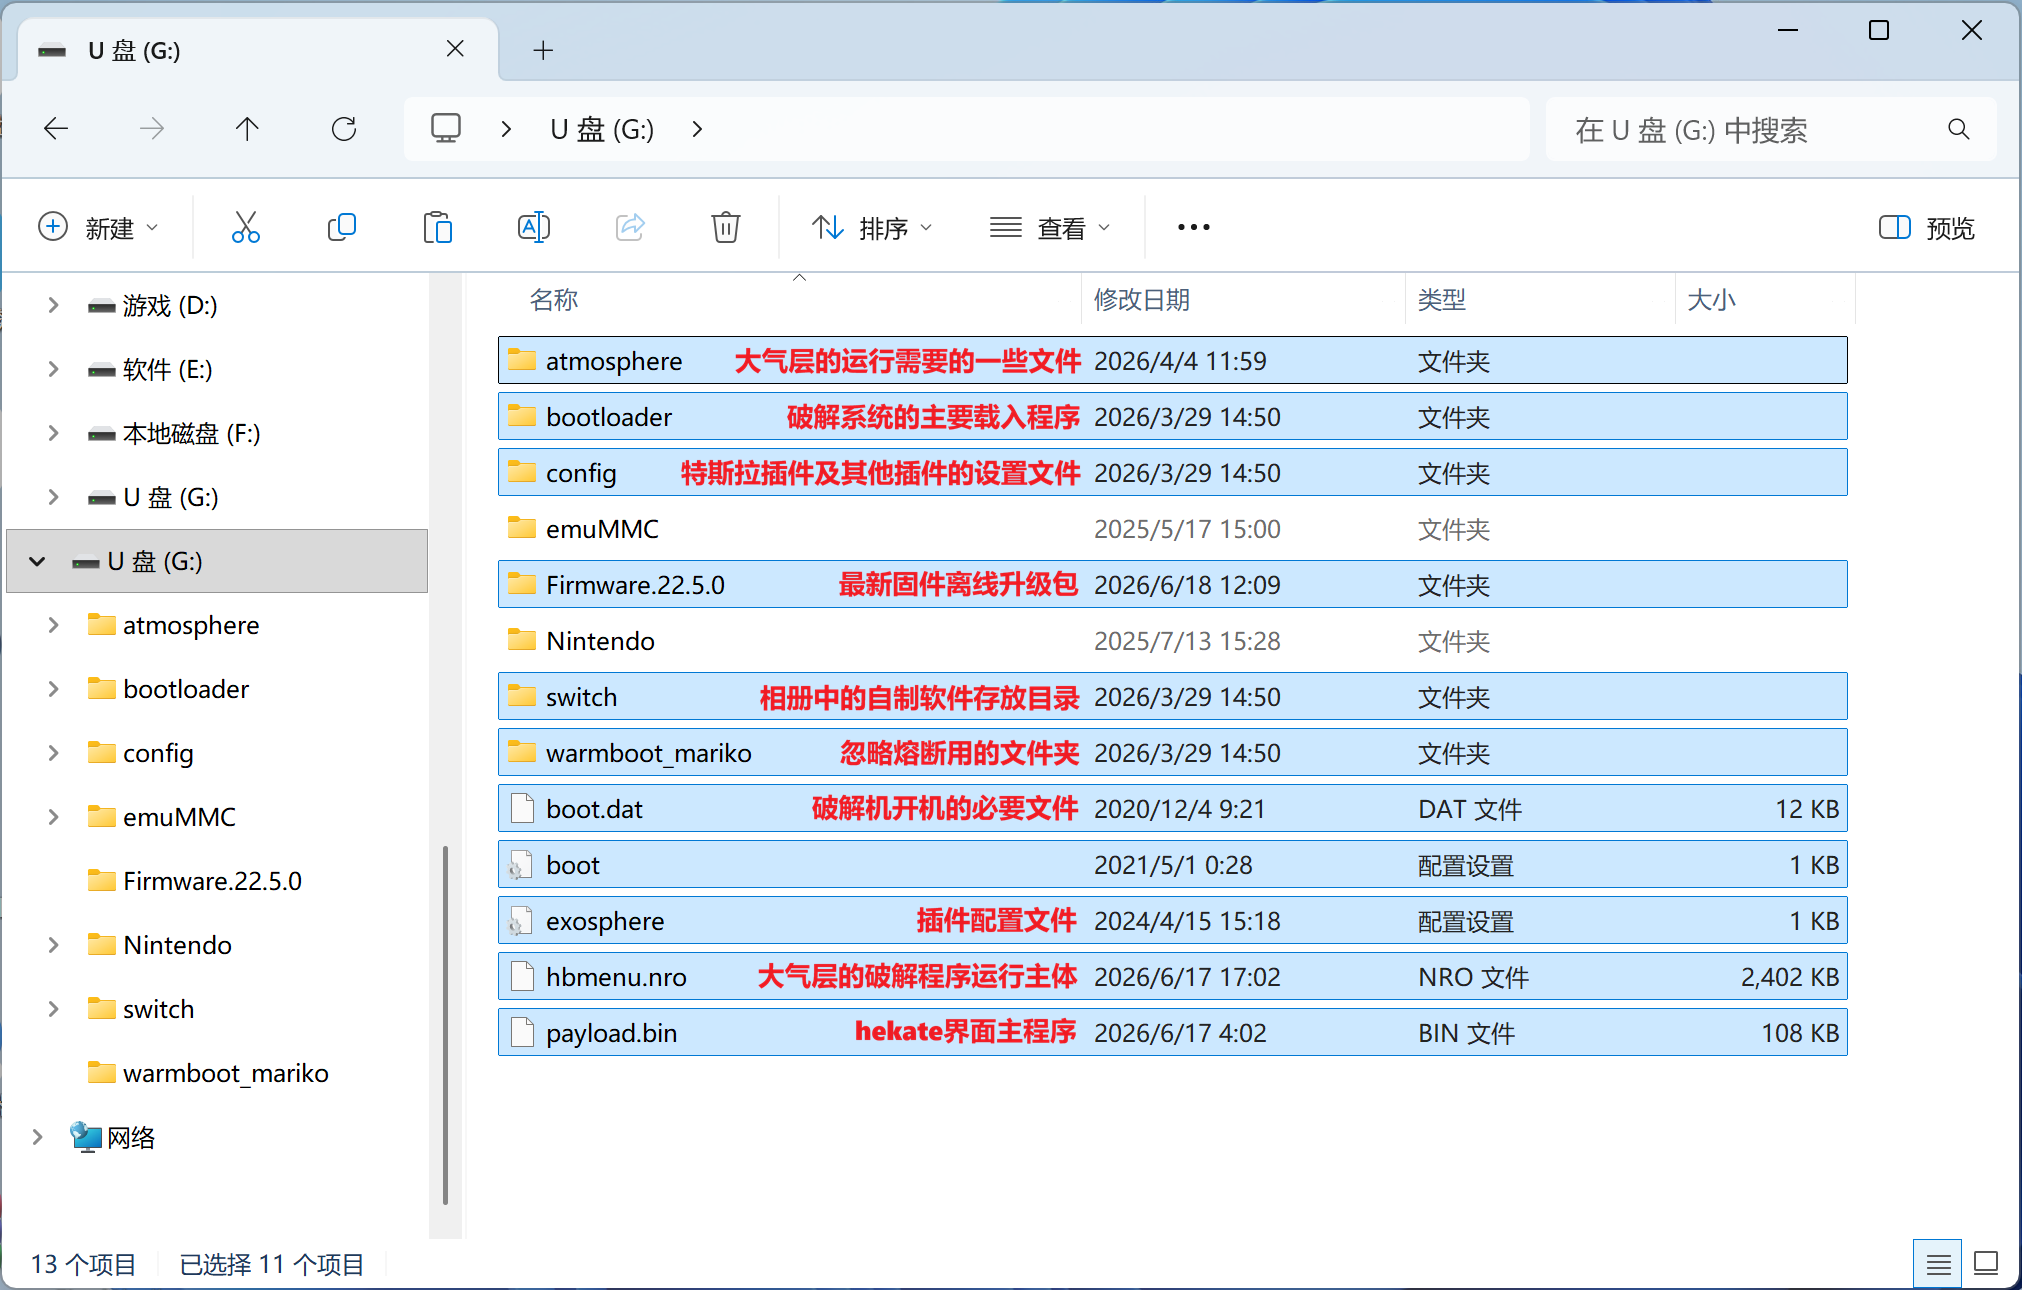The image size is (2022, 1290).
Task: Sort by 大小 column header
Action: 1765,299
